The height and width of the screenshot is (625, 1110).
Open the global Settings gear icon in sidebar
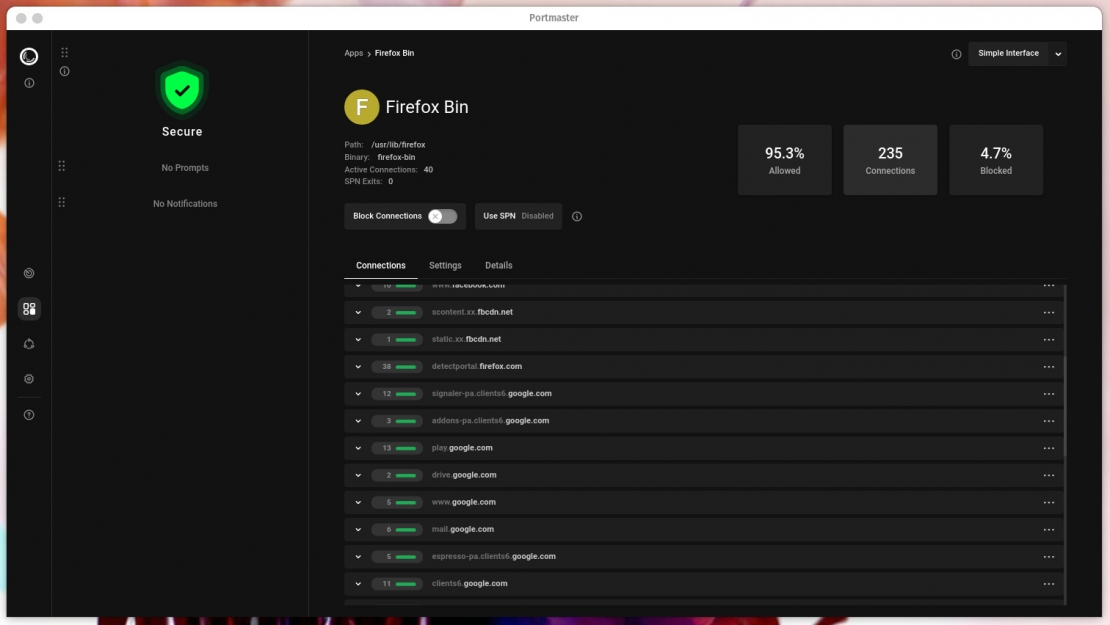tap(28, 378)
